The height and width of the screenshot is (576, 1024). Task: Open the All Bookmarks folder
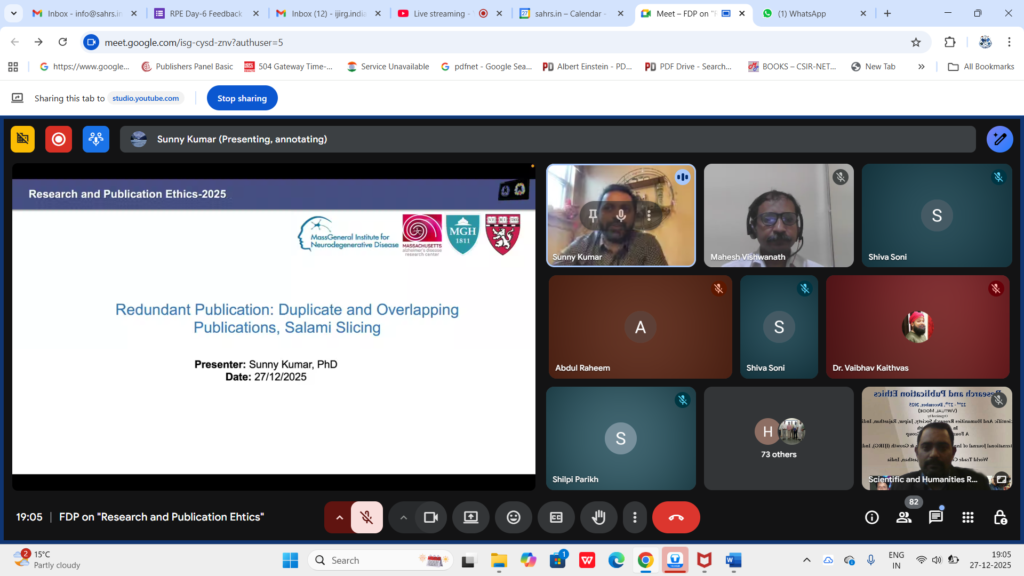tap(982, 66)
